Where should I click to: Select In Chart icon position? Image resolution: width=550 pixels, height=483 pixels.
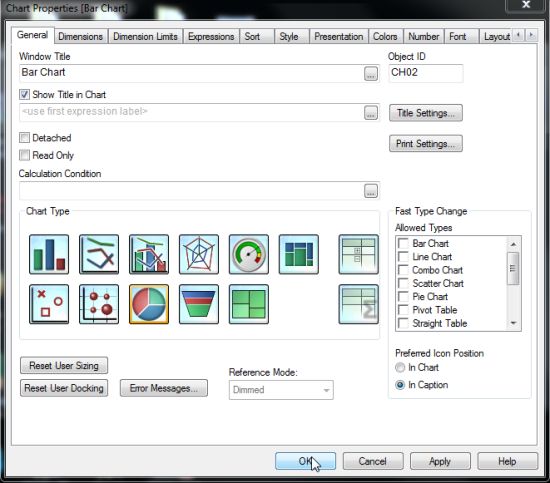pos(400,367)
